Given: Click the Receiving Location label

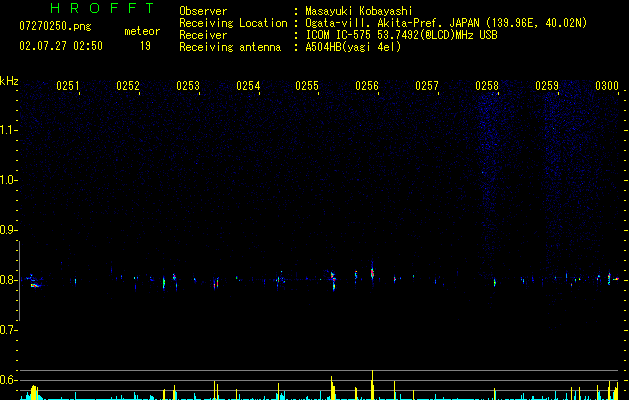Looking at the screenshot, I should point(233,23).
